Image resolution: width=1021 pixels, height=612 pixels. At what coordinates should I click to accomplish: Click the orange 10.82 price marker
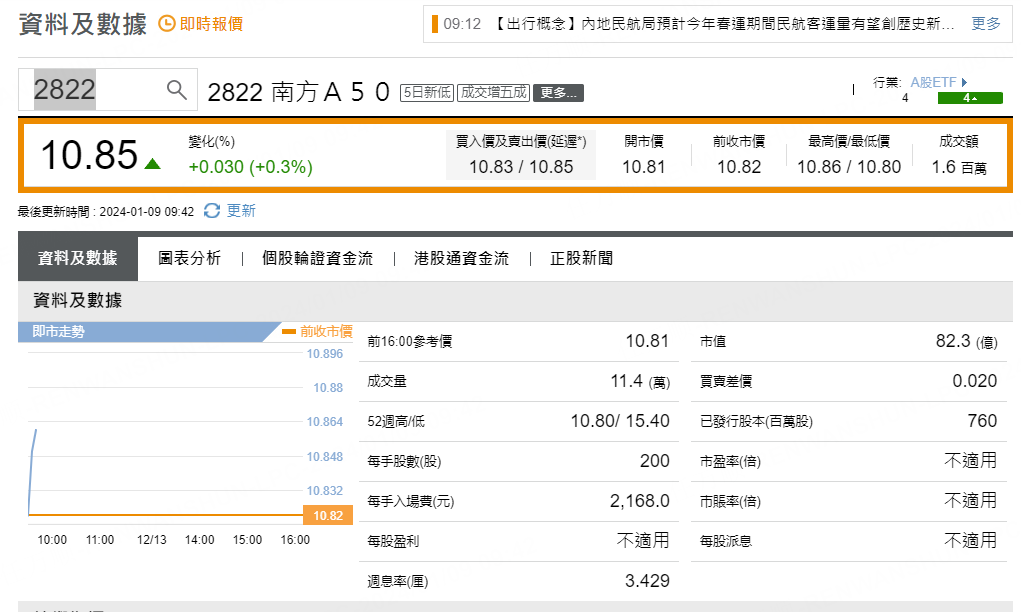(328, 515)
